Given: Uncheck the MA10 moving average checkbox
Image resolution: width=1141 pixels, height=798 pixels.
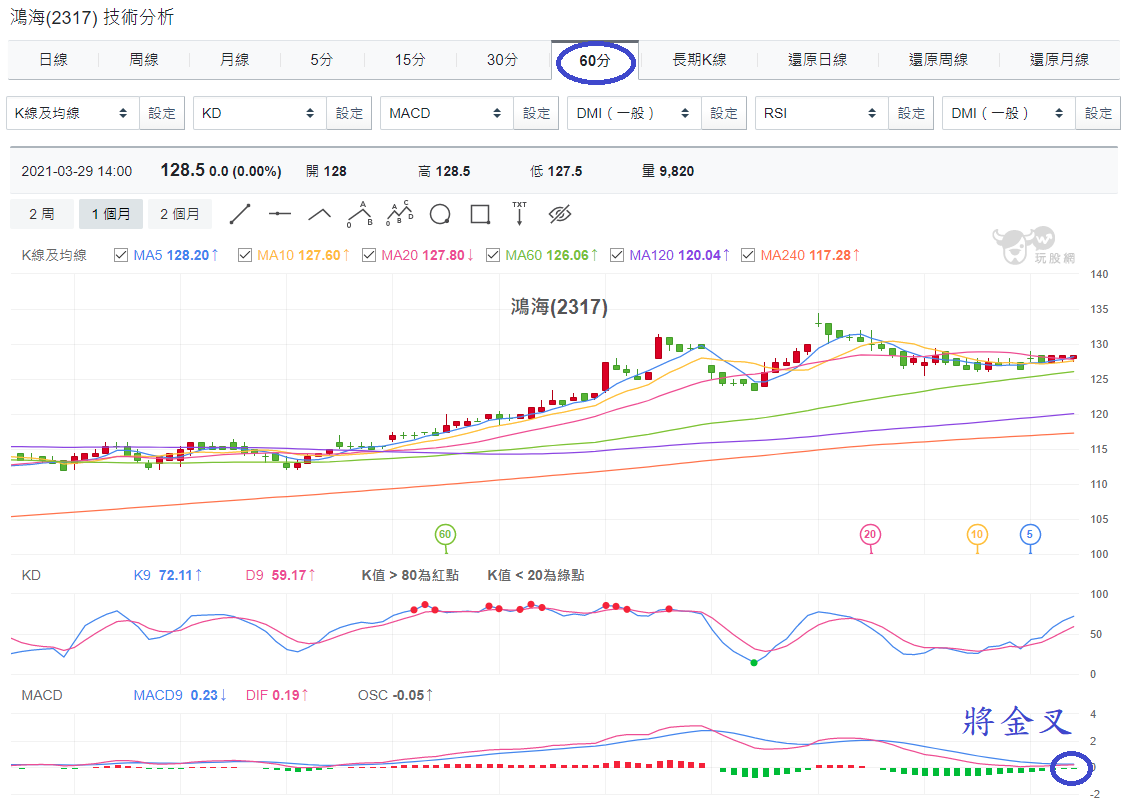Looking at the screenshot, I should click(x=244, y=255).
